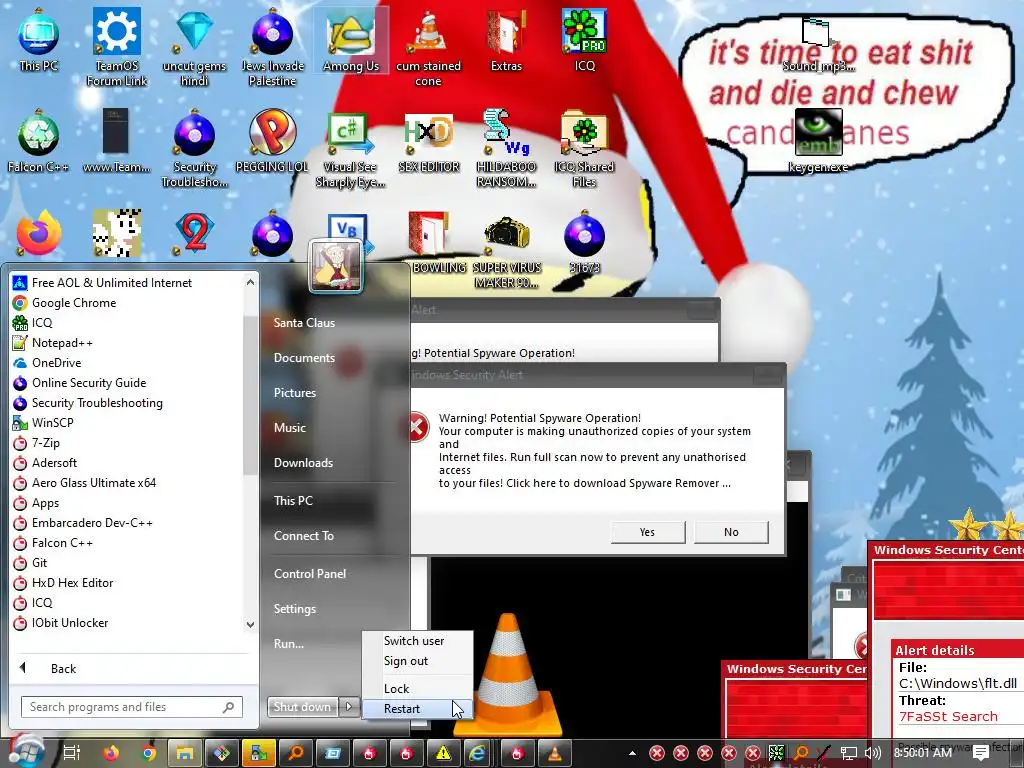This screenshot has height=768, width=1024.
Task: Open Settings from the Start menu
Action: (x=295, y=608)
